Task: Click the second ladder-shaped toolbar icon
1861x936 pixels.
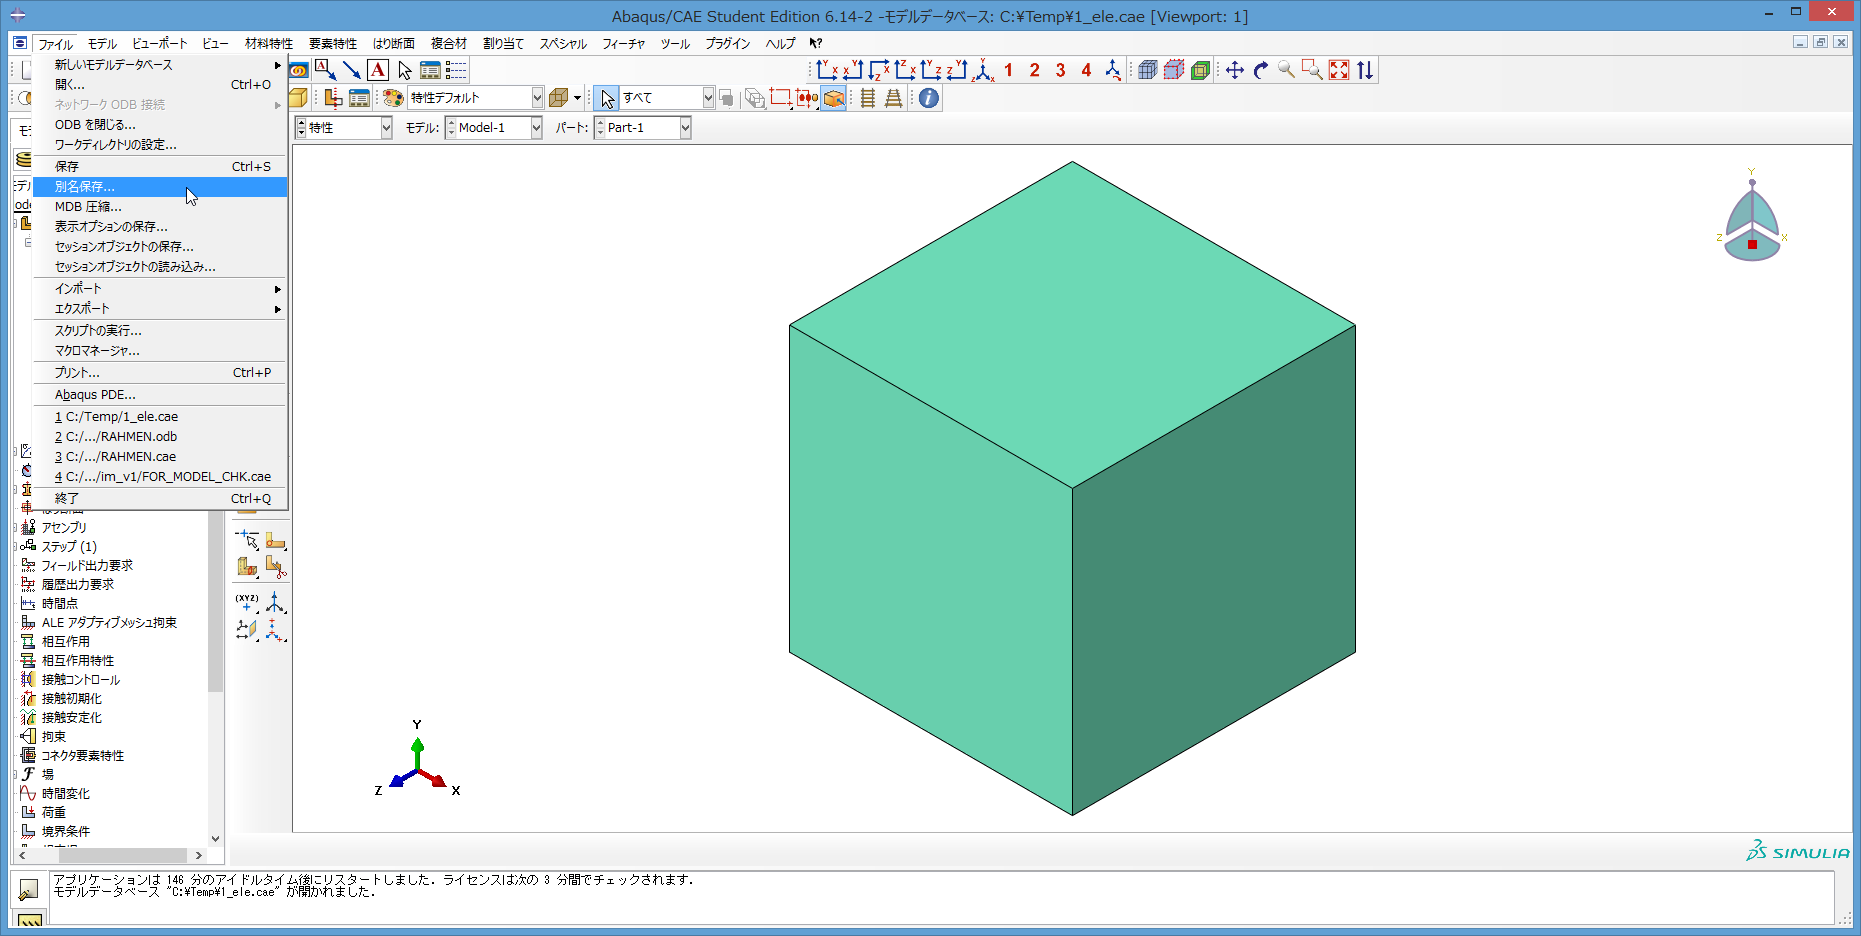Action: tap(894, 98)
